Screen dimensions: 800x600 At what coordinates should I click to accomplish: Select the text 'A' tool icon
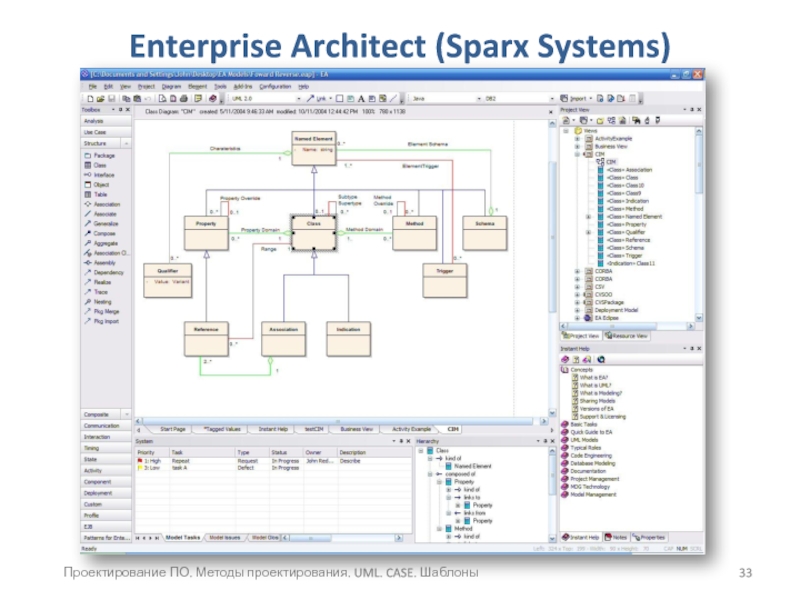click(x=361, y=98)
